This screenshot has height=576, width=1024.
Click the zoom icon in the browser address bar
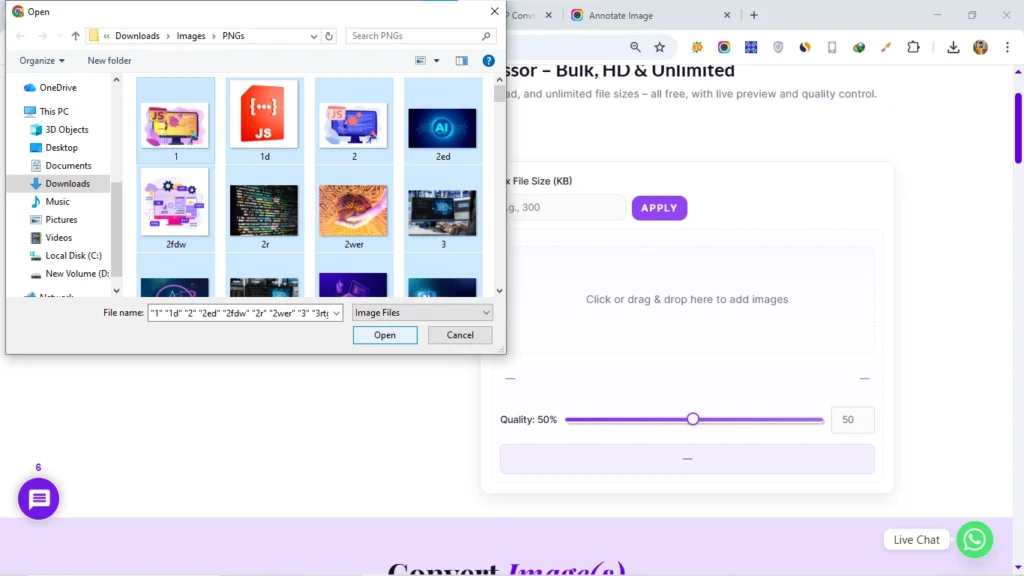point(635,47)
